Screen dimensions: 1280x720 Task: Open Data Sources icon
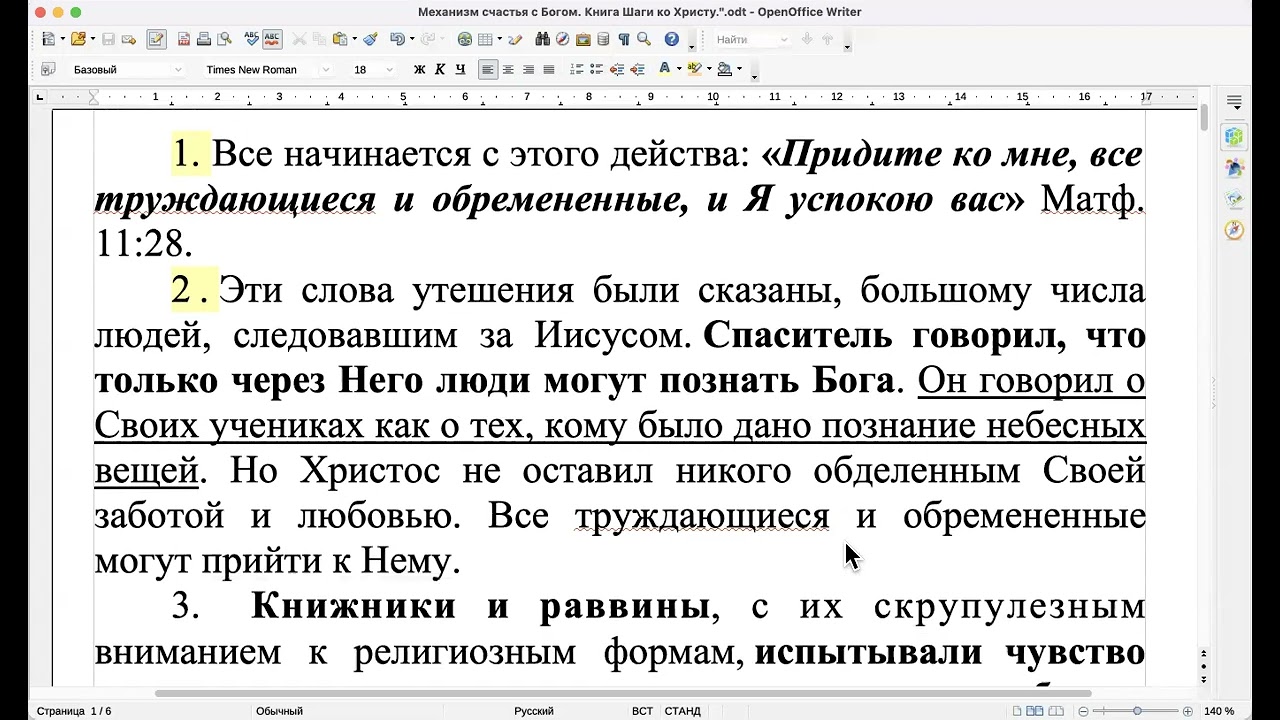click(x=603, y=40)
